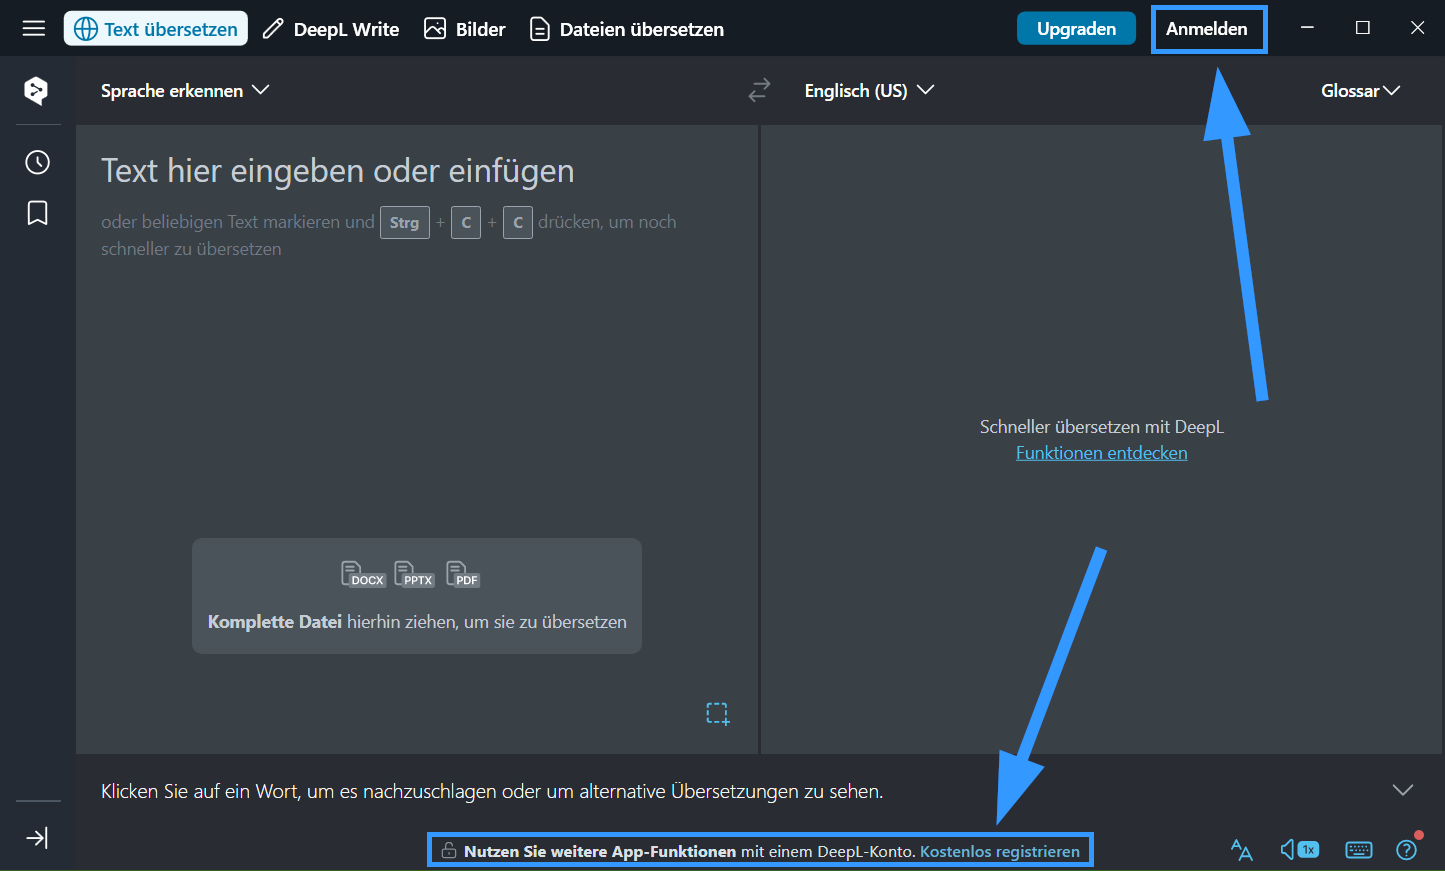Collapse the sidebar with the arrow icon
The height and width of the screenshot is (871, 1445).
[37, 838]
